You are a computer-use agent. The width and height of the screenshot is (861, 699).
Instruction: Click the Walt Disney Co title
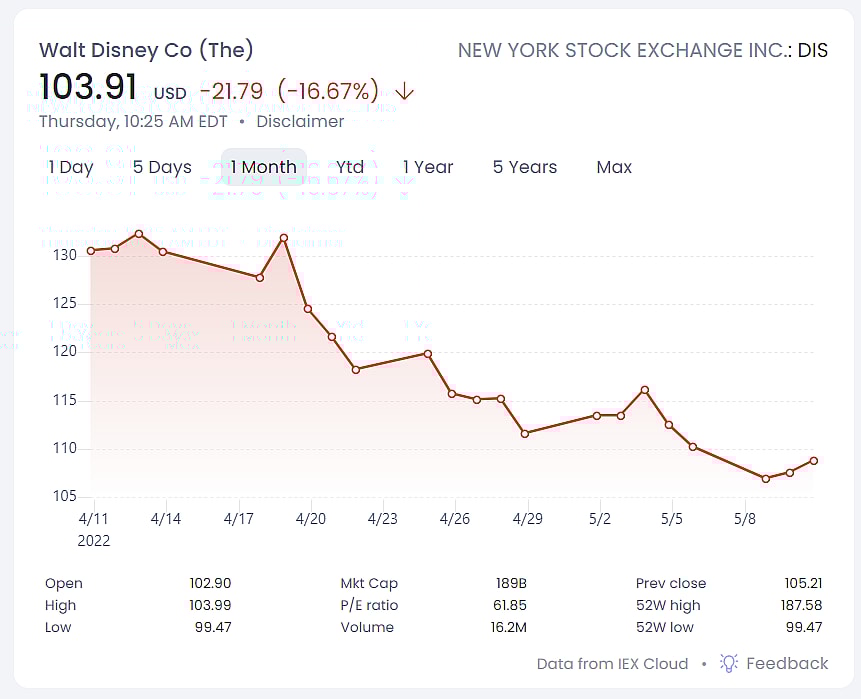(x=146, y=50)
